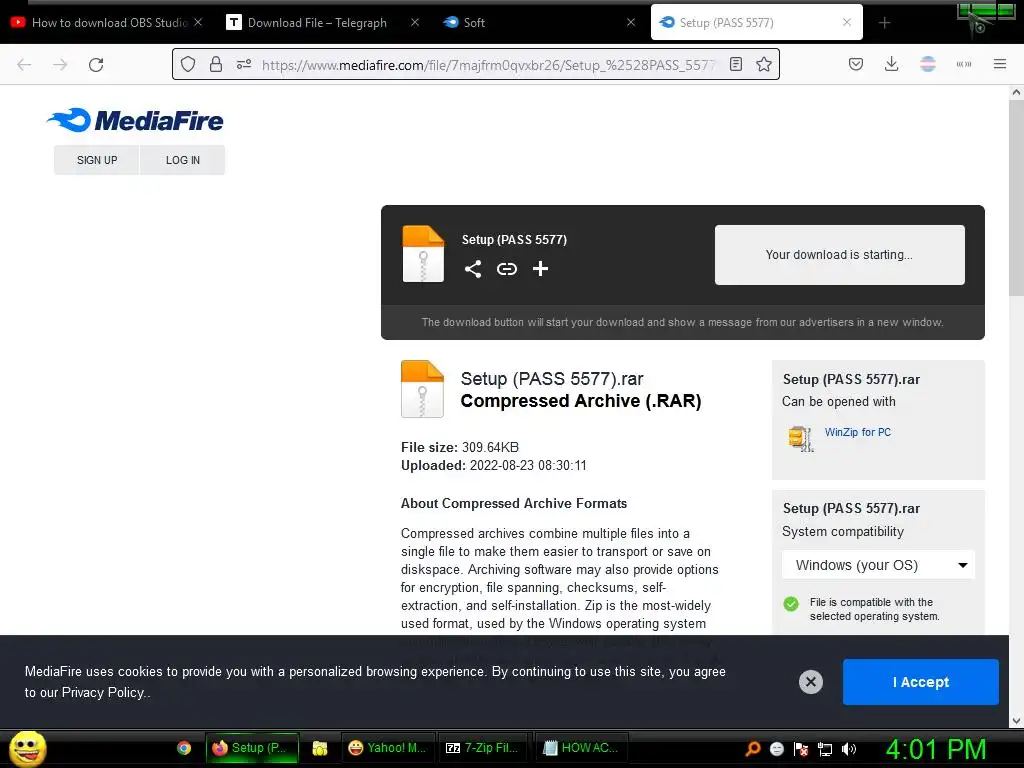Screen dimensions: 1024x768
Task: Click the browser forward arrow
Action: click(x=60, y=65)
